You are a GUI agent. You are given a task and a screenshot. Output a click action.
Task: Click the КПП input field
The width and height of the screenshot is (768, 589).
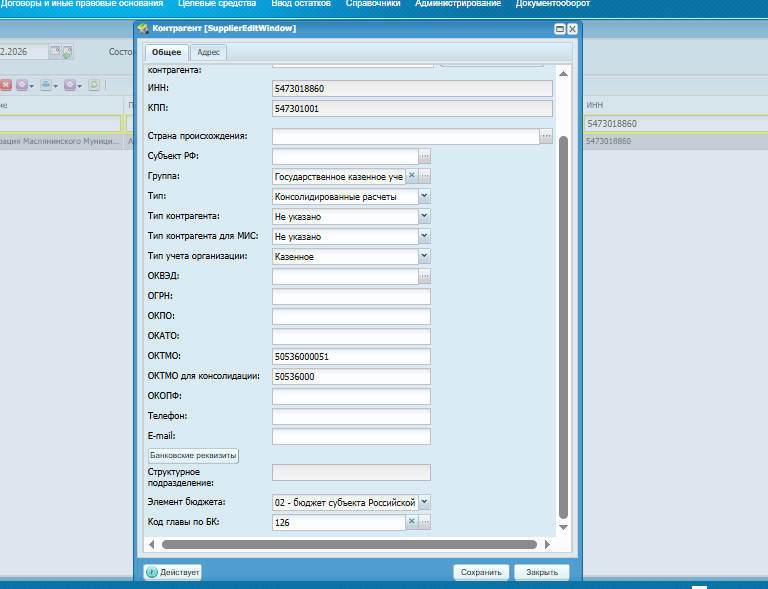[412, 109]
